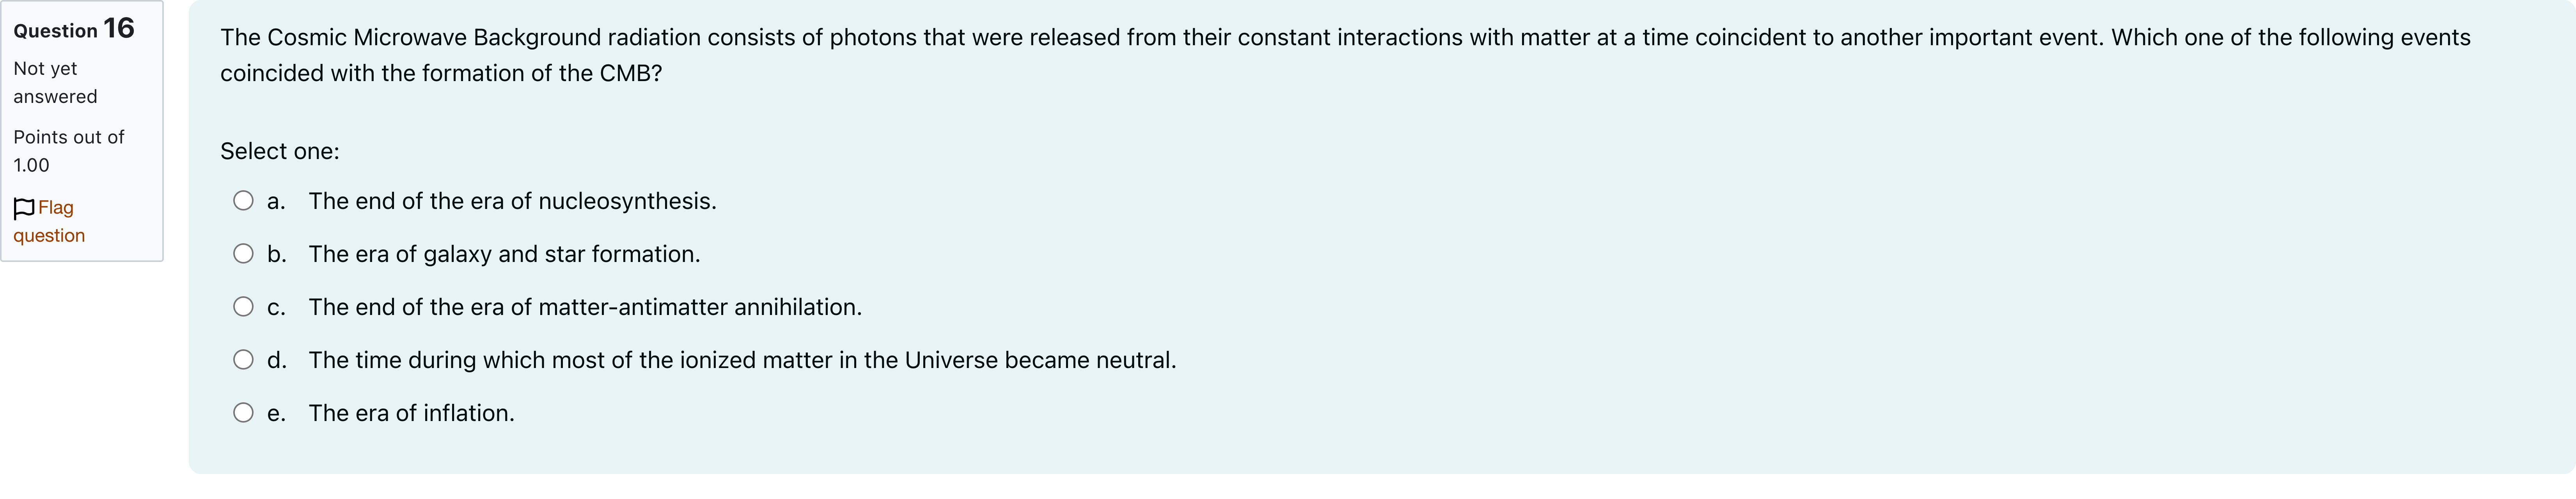Click answer text about ionized matter becoming neutral
The image size is (2576, 499).
click(742, 360)
